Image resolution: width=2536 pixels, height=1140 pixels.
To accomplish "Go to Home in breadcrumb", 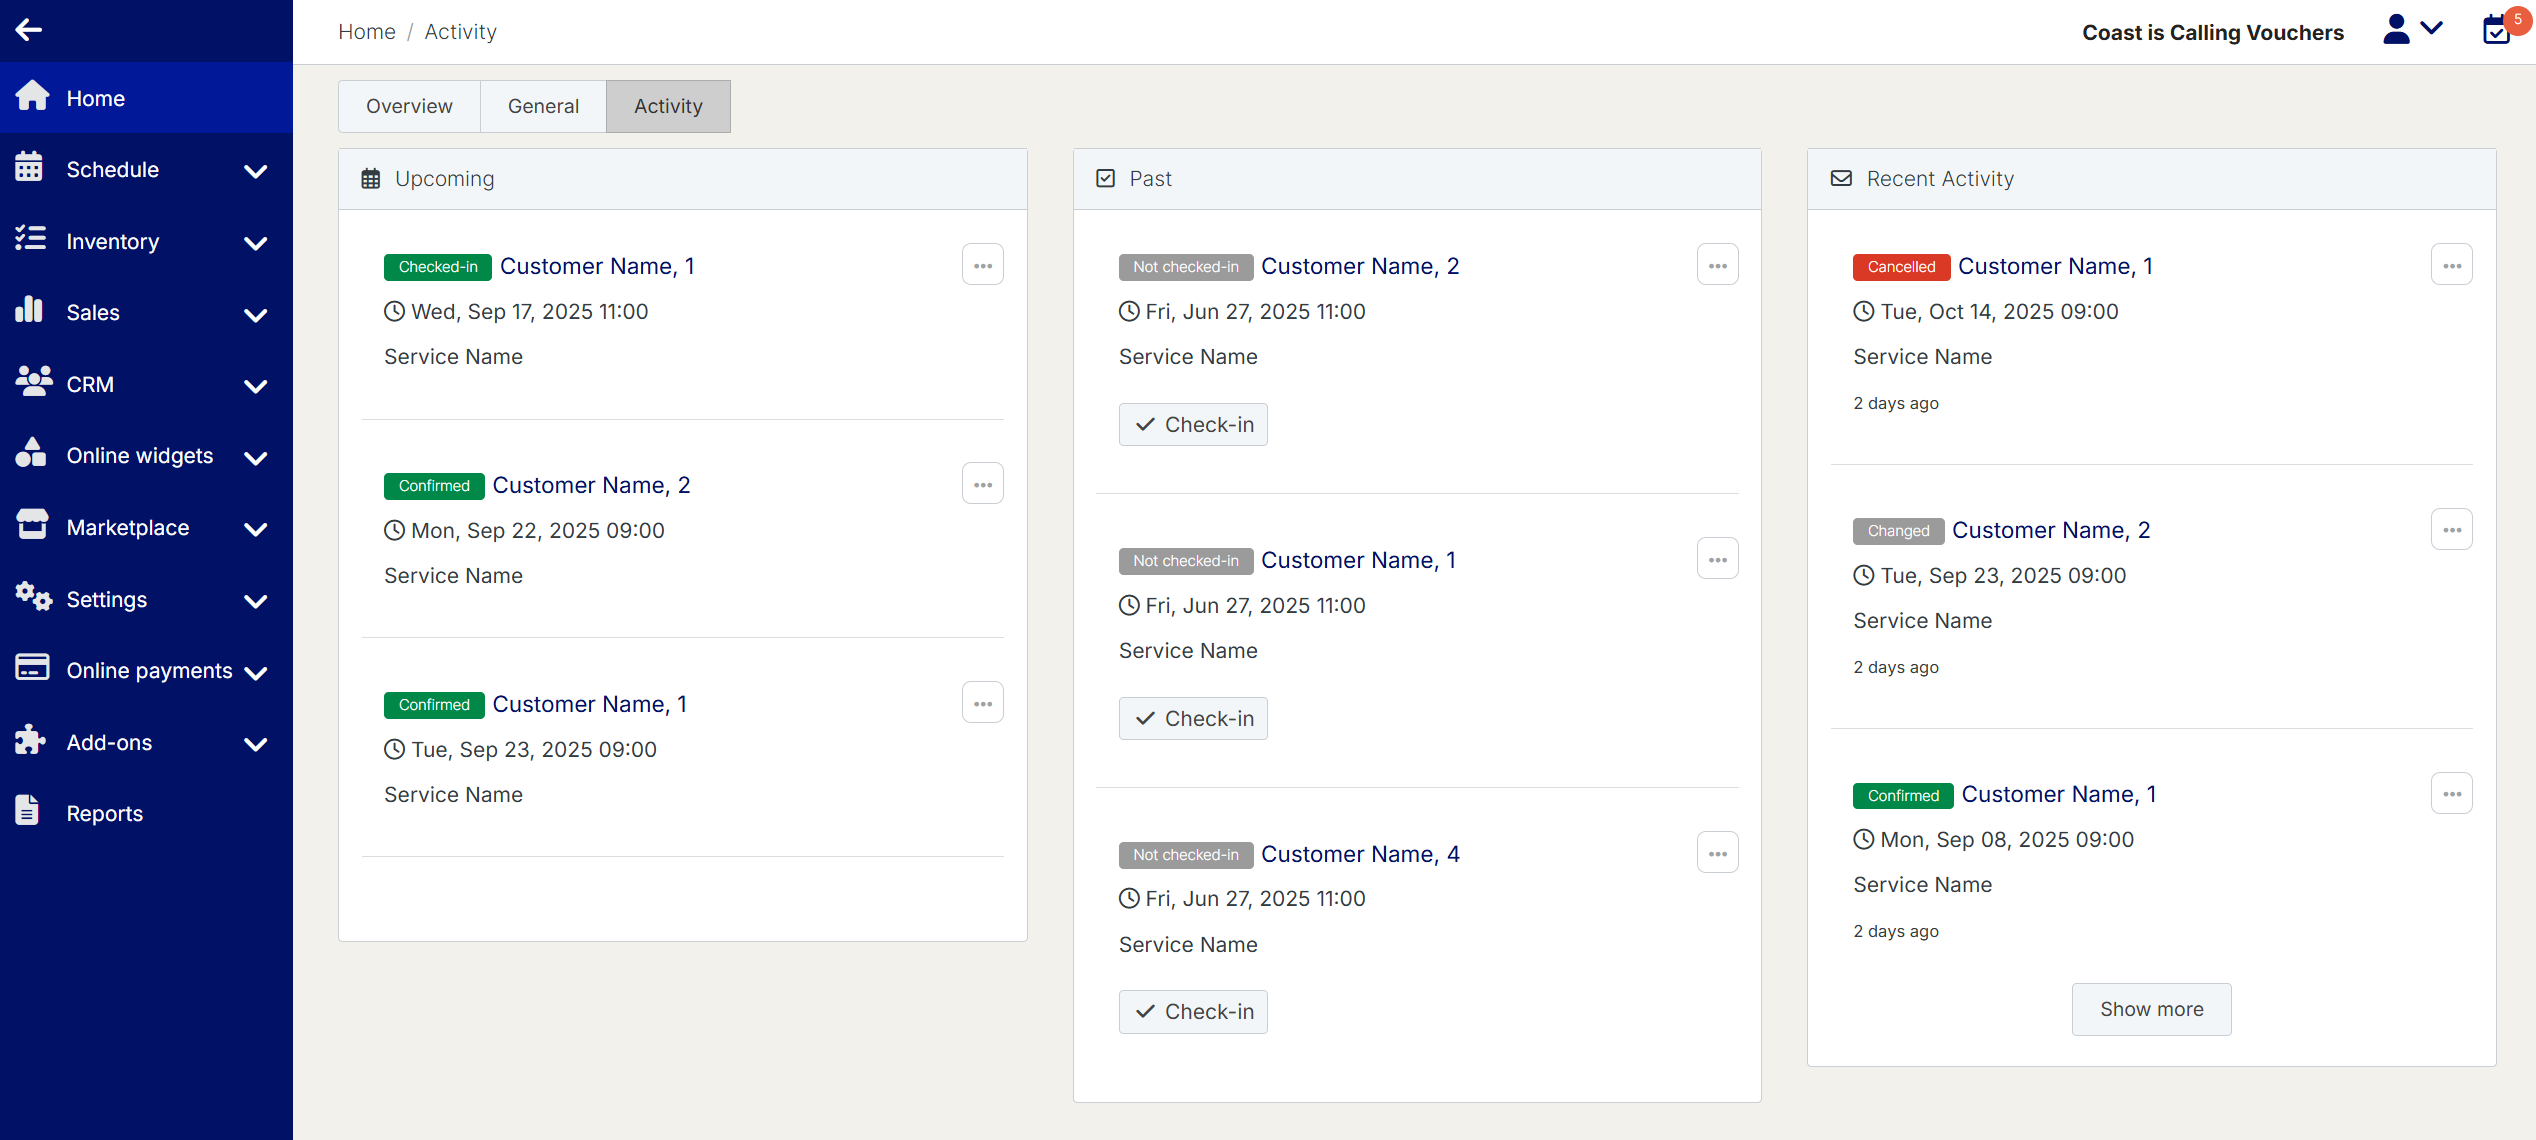I will click(366, 32).
